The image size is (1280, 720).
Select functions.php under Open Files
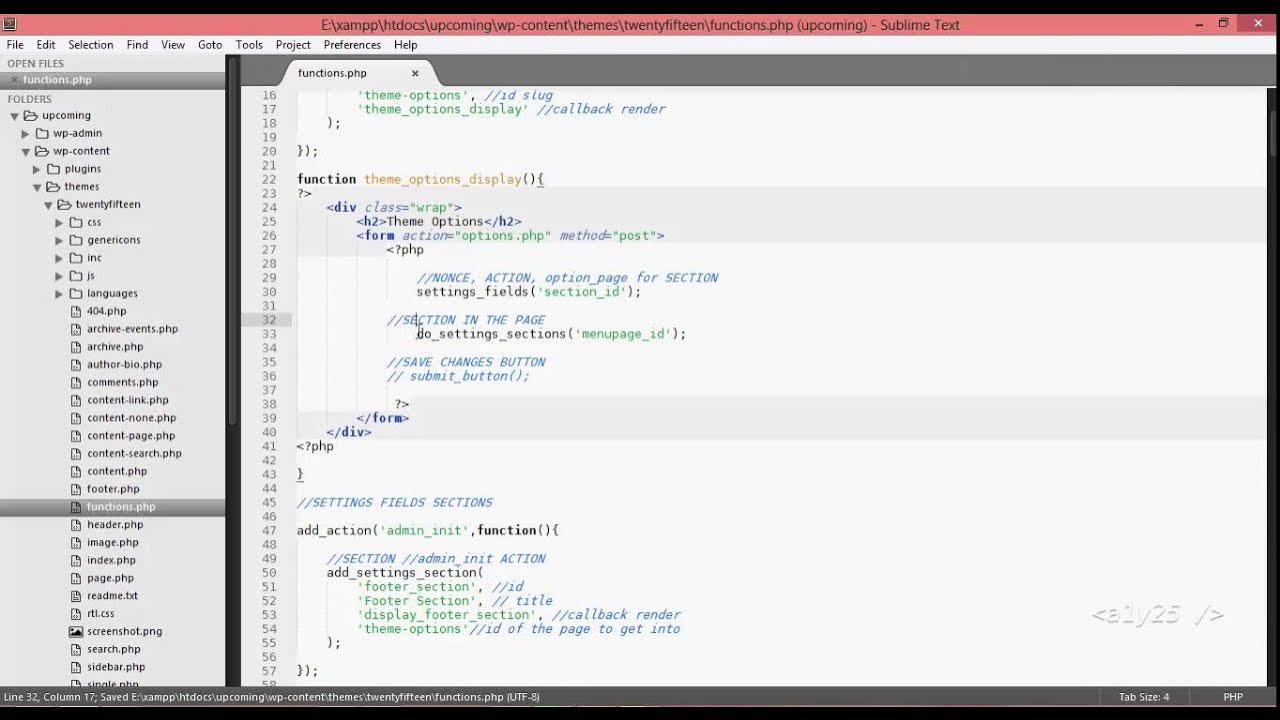57,80
